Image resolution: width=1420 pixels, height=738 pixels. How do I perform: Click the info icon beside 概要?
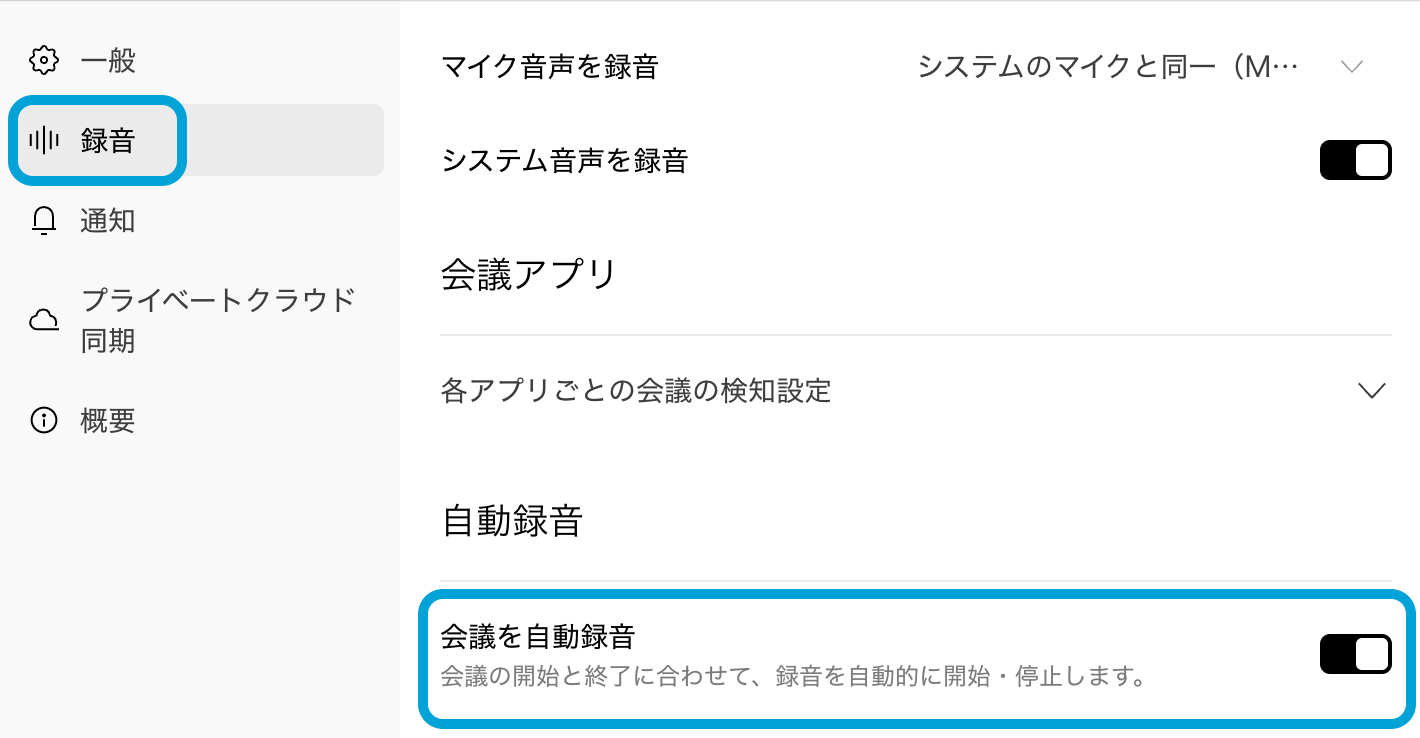pyautogui.click(x=43, y=421)
